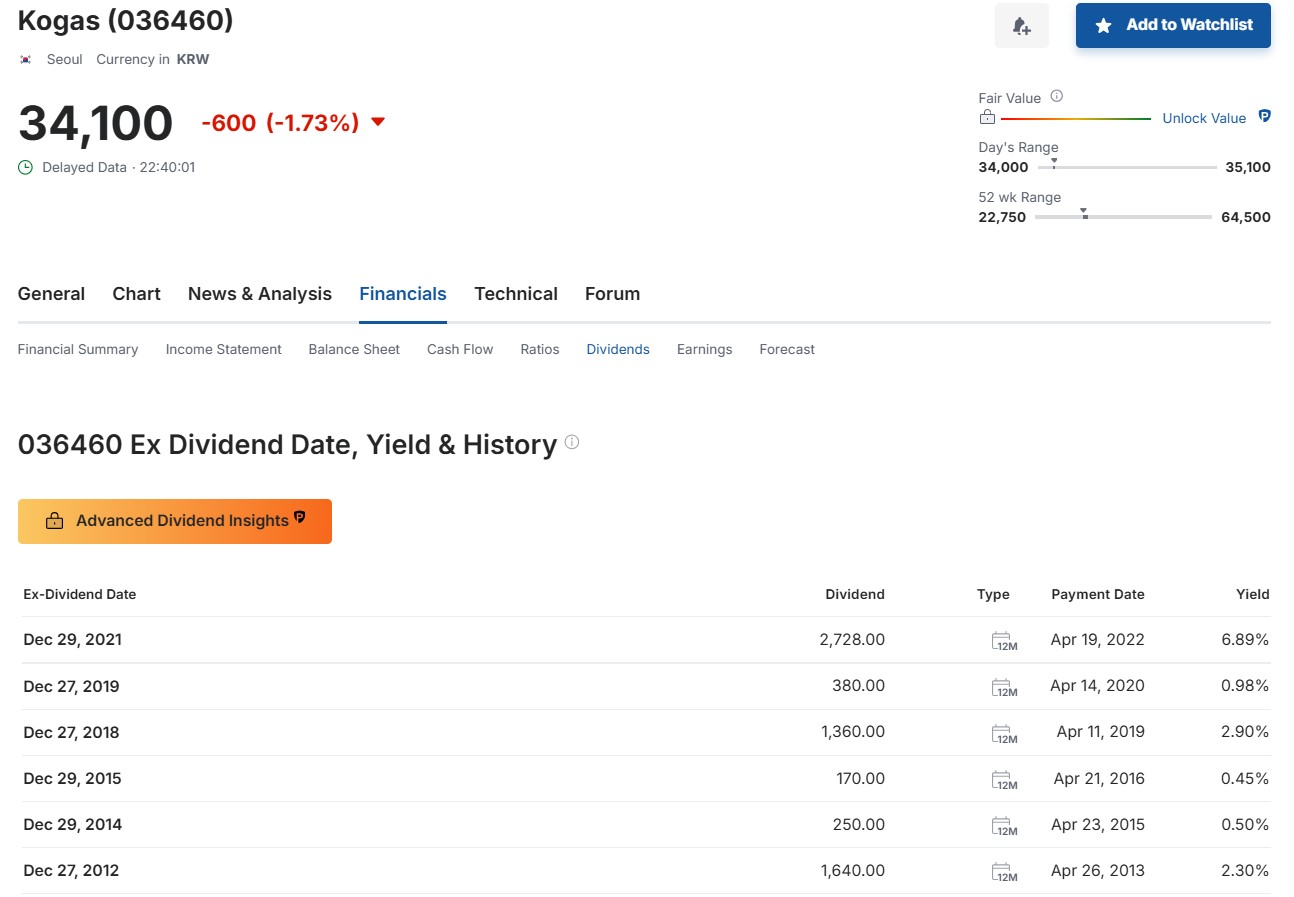Image resolution: width=1294 pixels, height=897 pixels.
Task: Select the Dividends sub-tab
Action: coord(618,349)
